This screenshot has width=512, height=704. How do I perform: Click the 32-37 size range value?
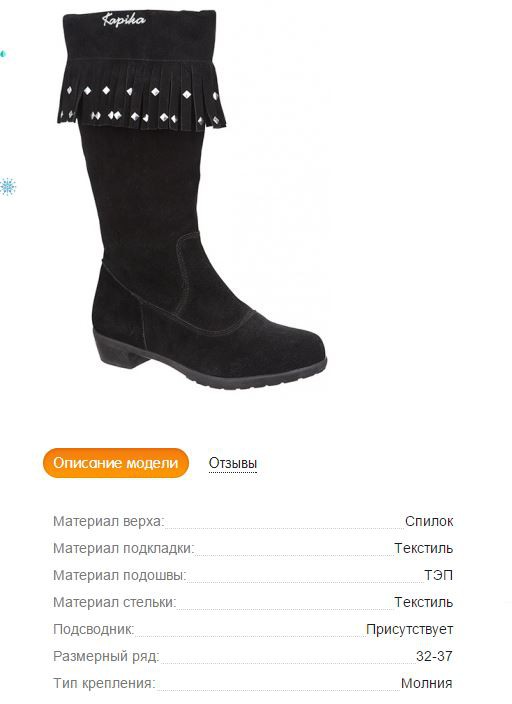coord(434,656)
